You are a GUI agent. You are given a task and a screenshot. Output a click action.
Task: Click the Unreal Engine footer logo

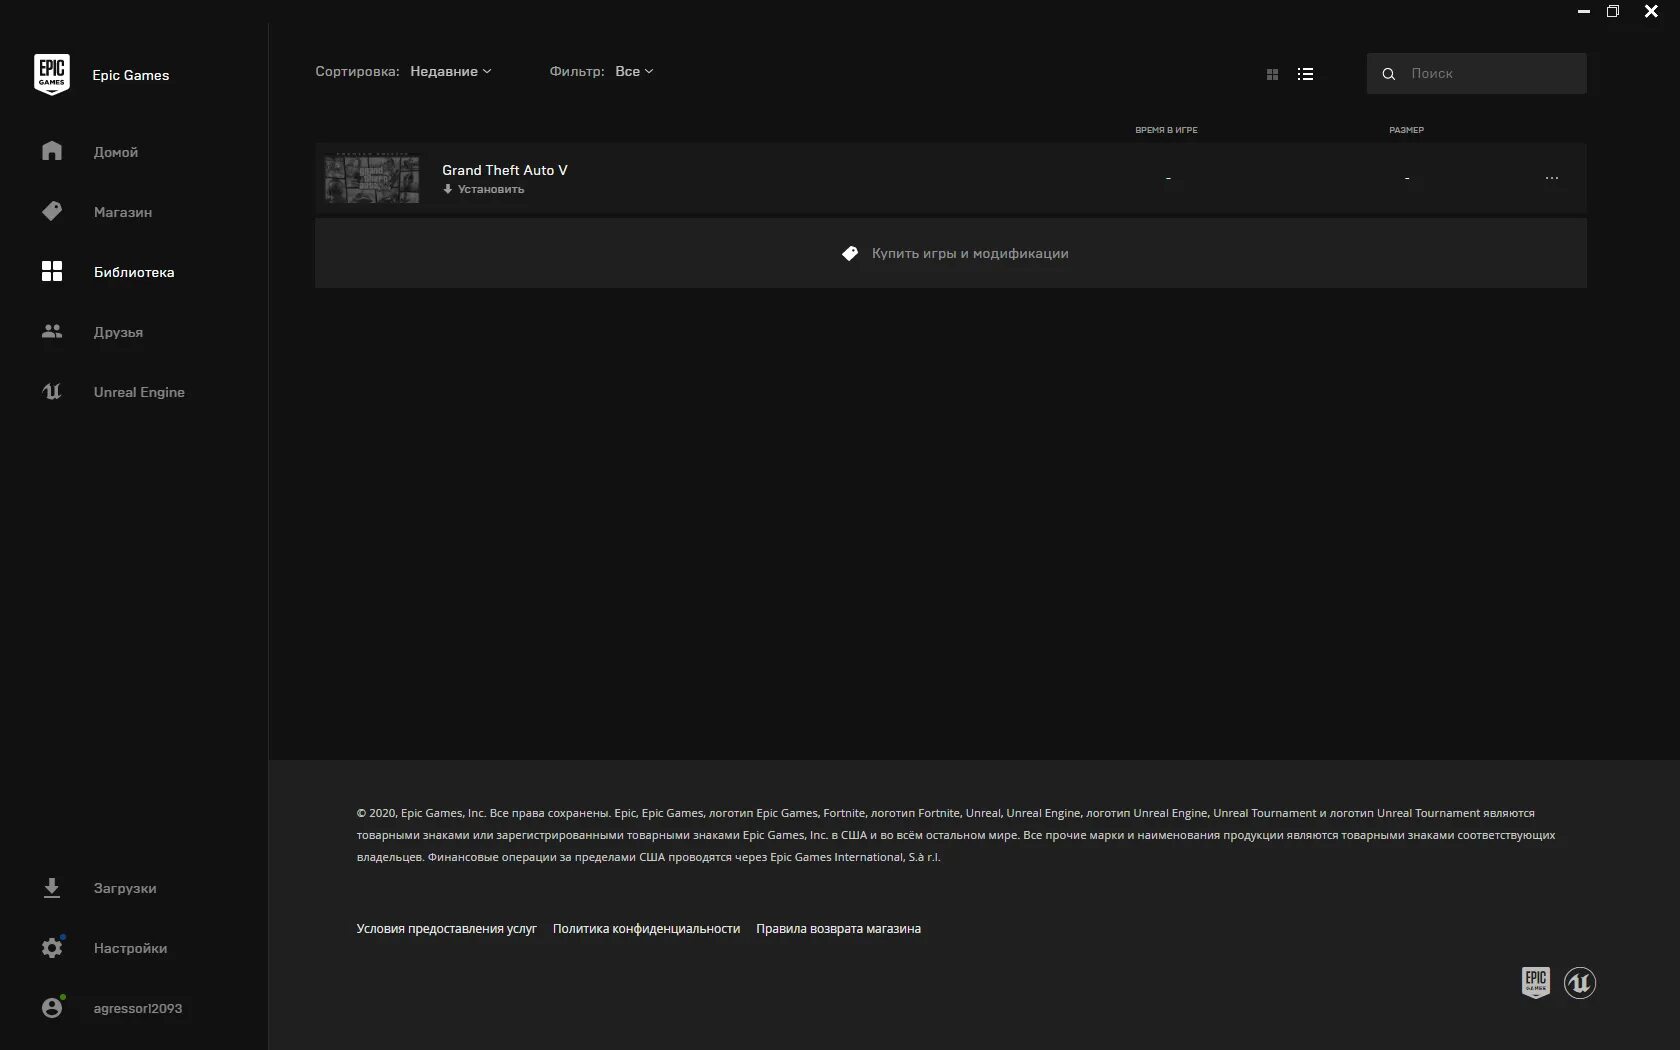(1580, 983)
